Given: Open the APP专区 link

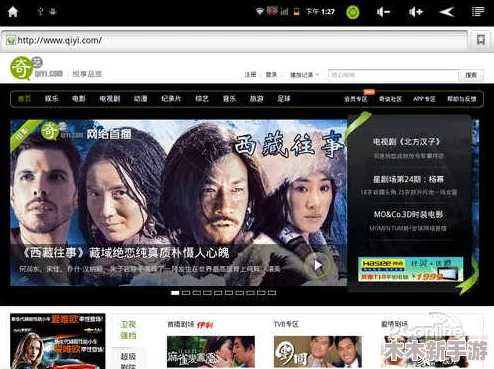Looking at the screenshot, I should (424, 99).
